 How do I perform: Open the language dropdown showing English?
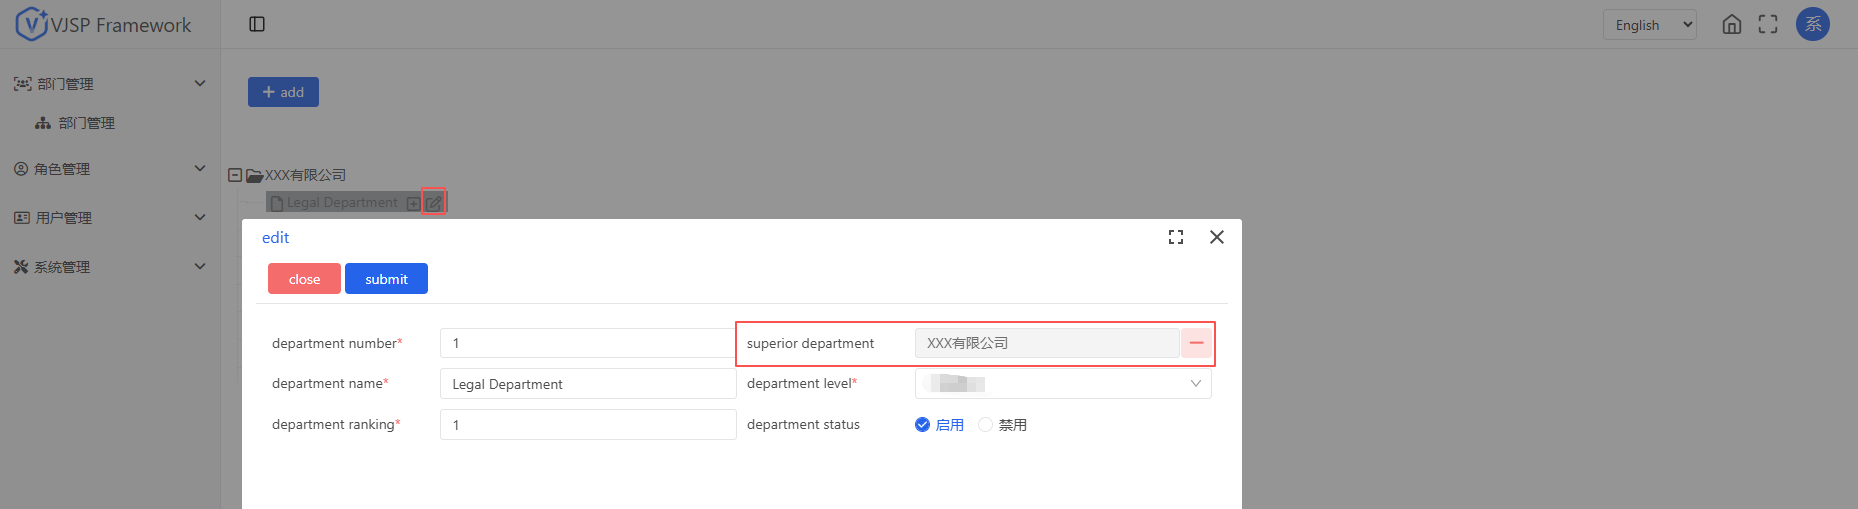tap(1649, 25)
